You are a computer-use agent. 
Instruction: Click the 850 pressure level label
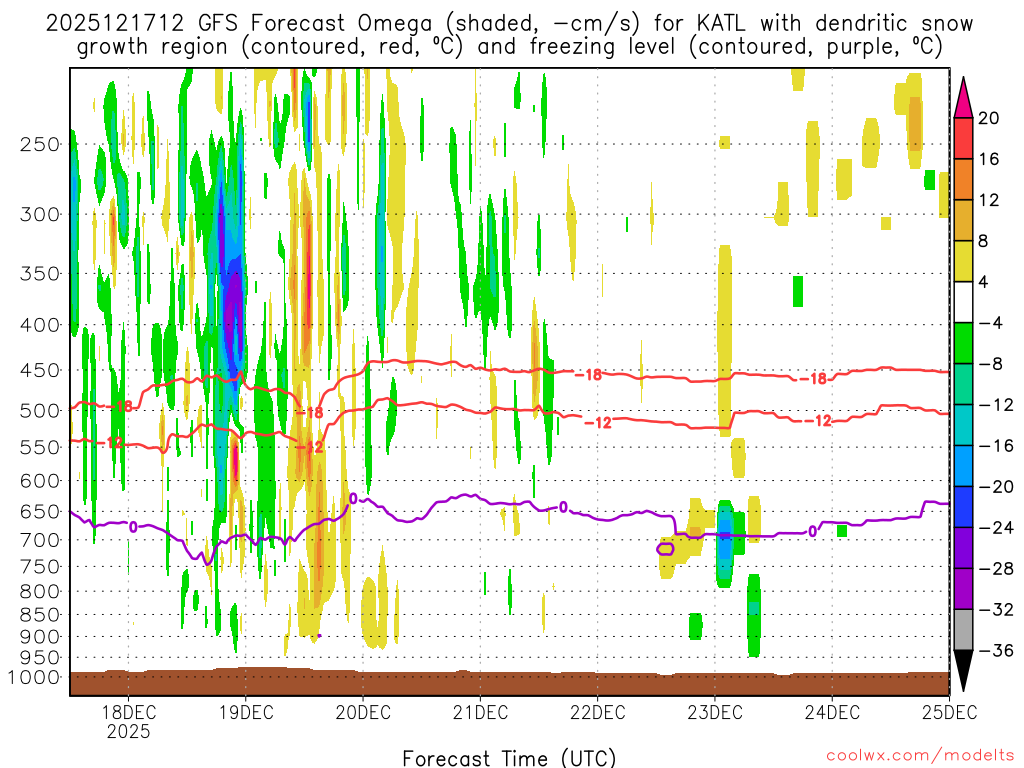[40, 615]
